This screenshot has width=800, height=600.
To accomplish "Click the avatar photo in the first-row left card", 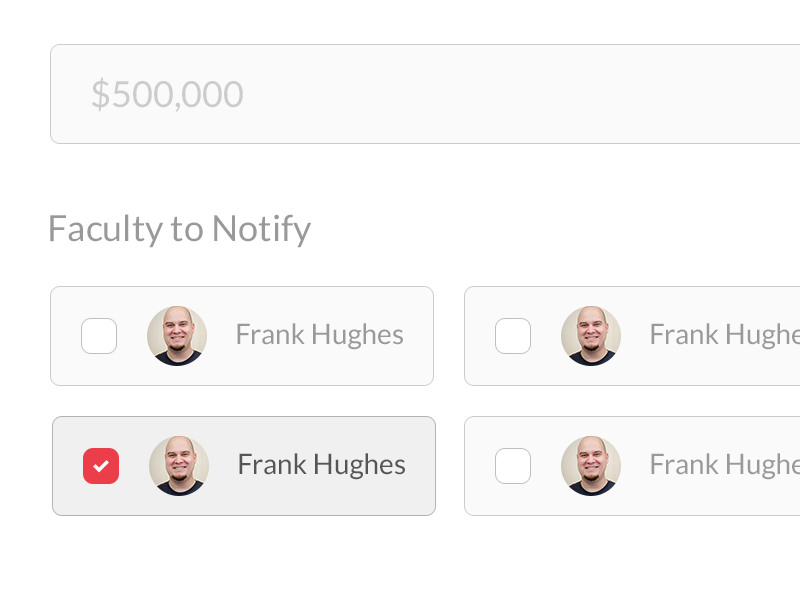I will (177, 336).
